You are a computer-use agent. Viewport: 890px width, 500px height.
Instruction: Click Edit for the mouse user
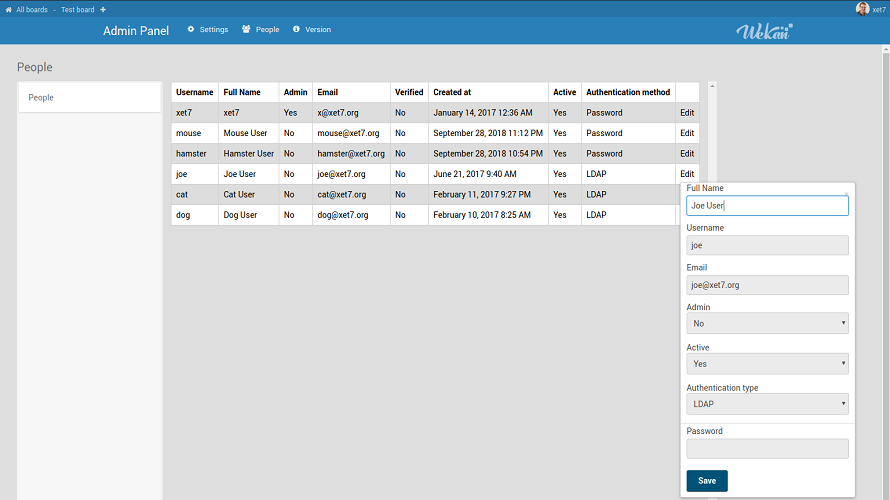(x=687, y=133)
